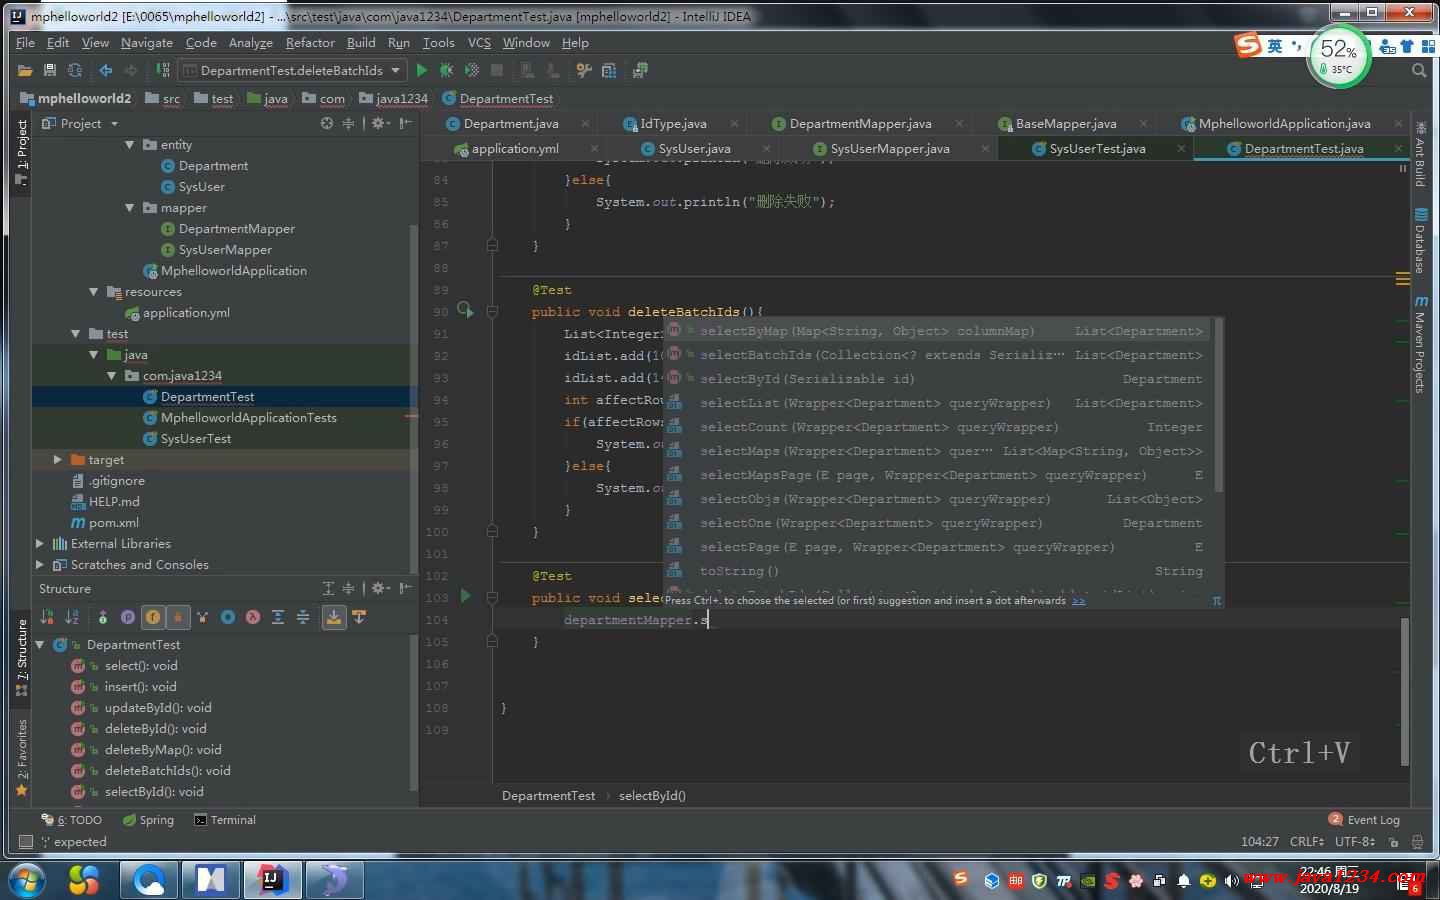Image resolution: width=1440 pixels, height=900 pixels.
Task: Switch to the DepartmentMapper.java editor tab
Action: 860,123
